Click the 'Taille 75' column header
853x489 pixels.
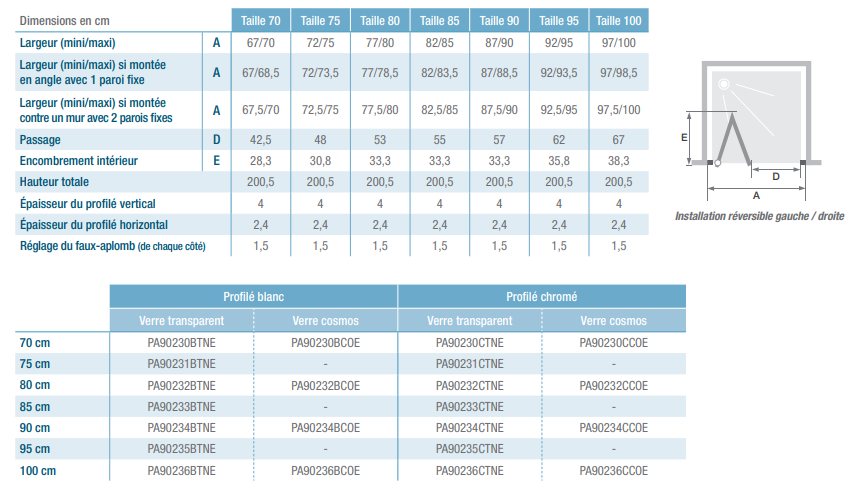320,21
